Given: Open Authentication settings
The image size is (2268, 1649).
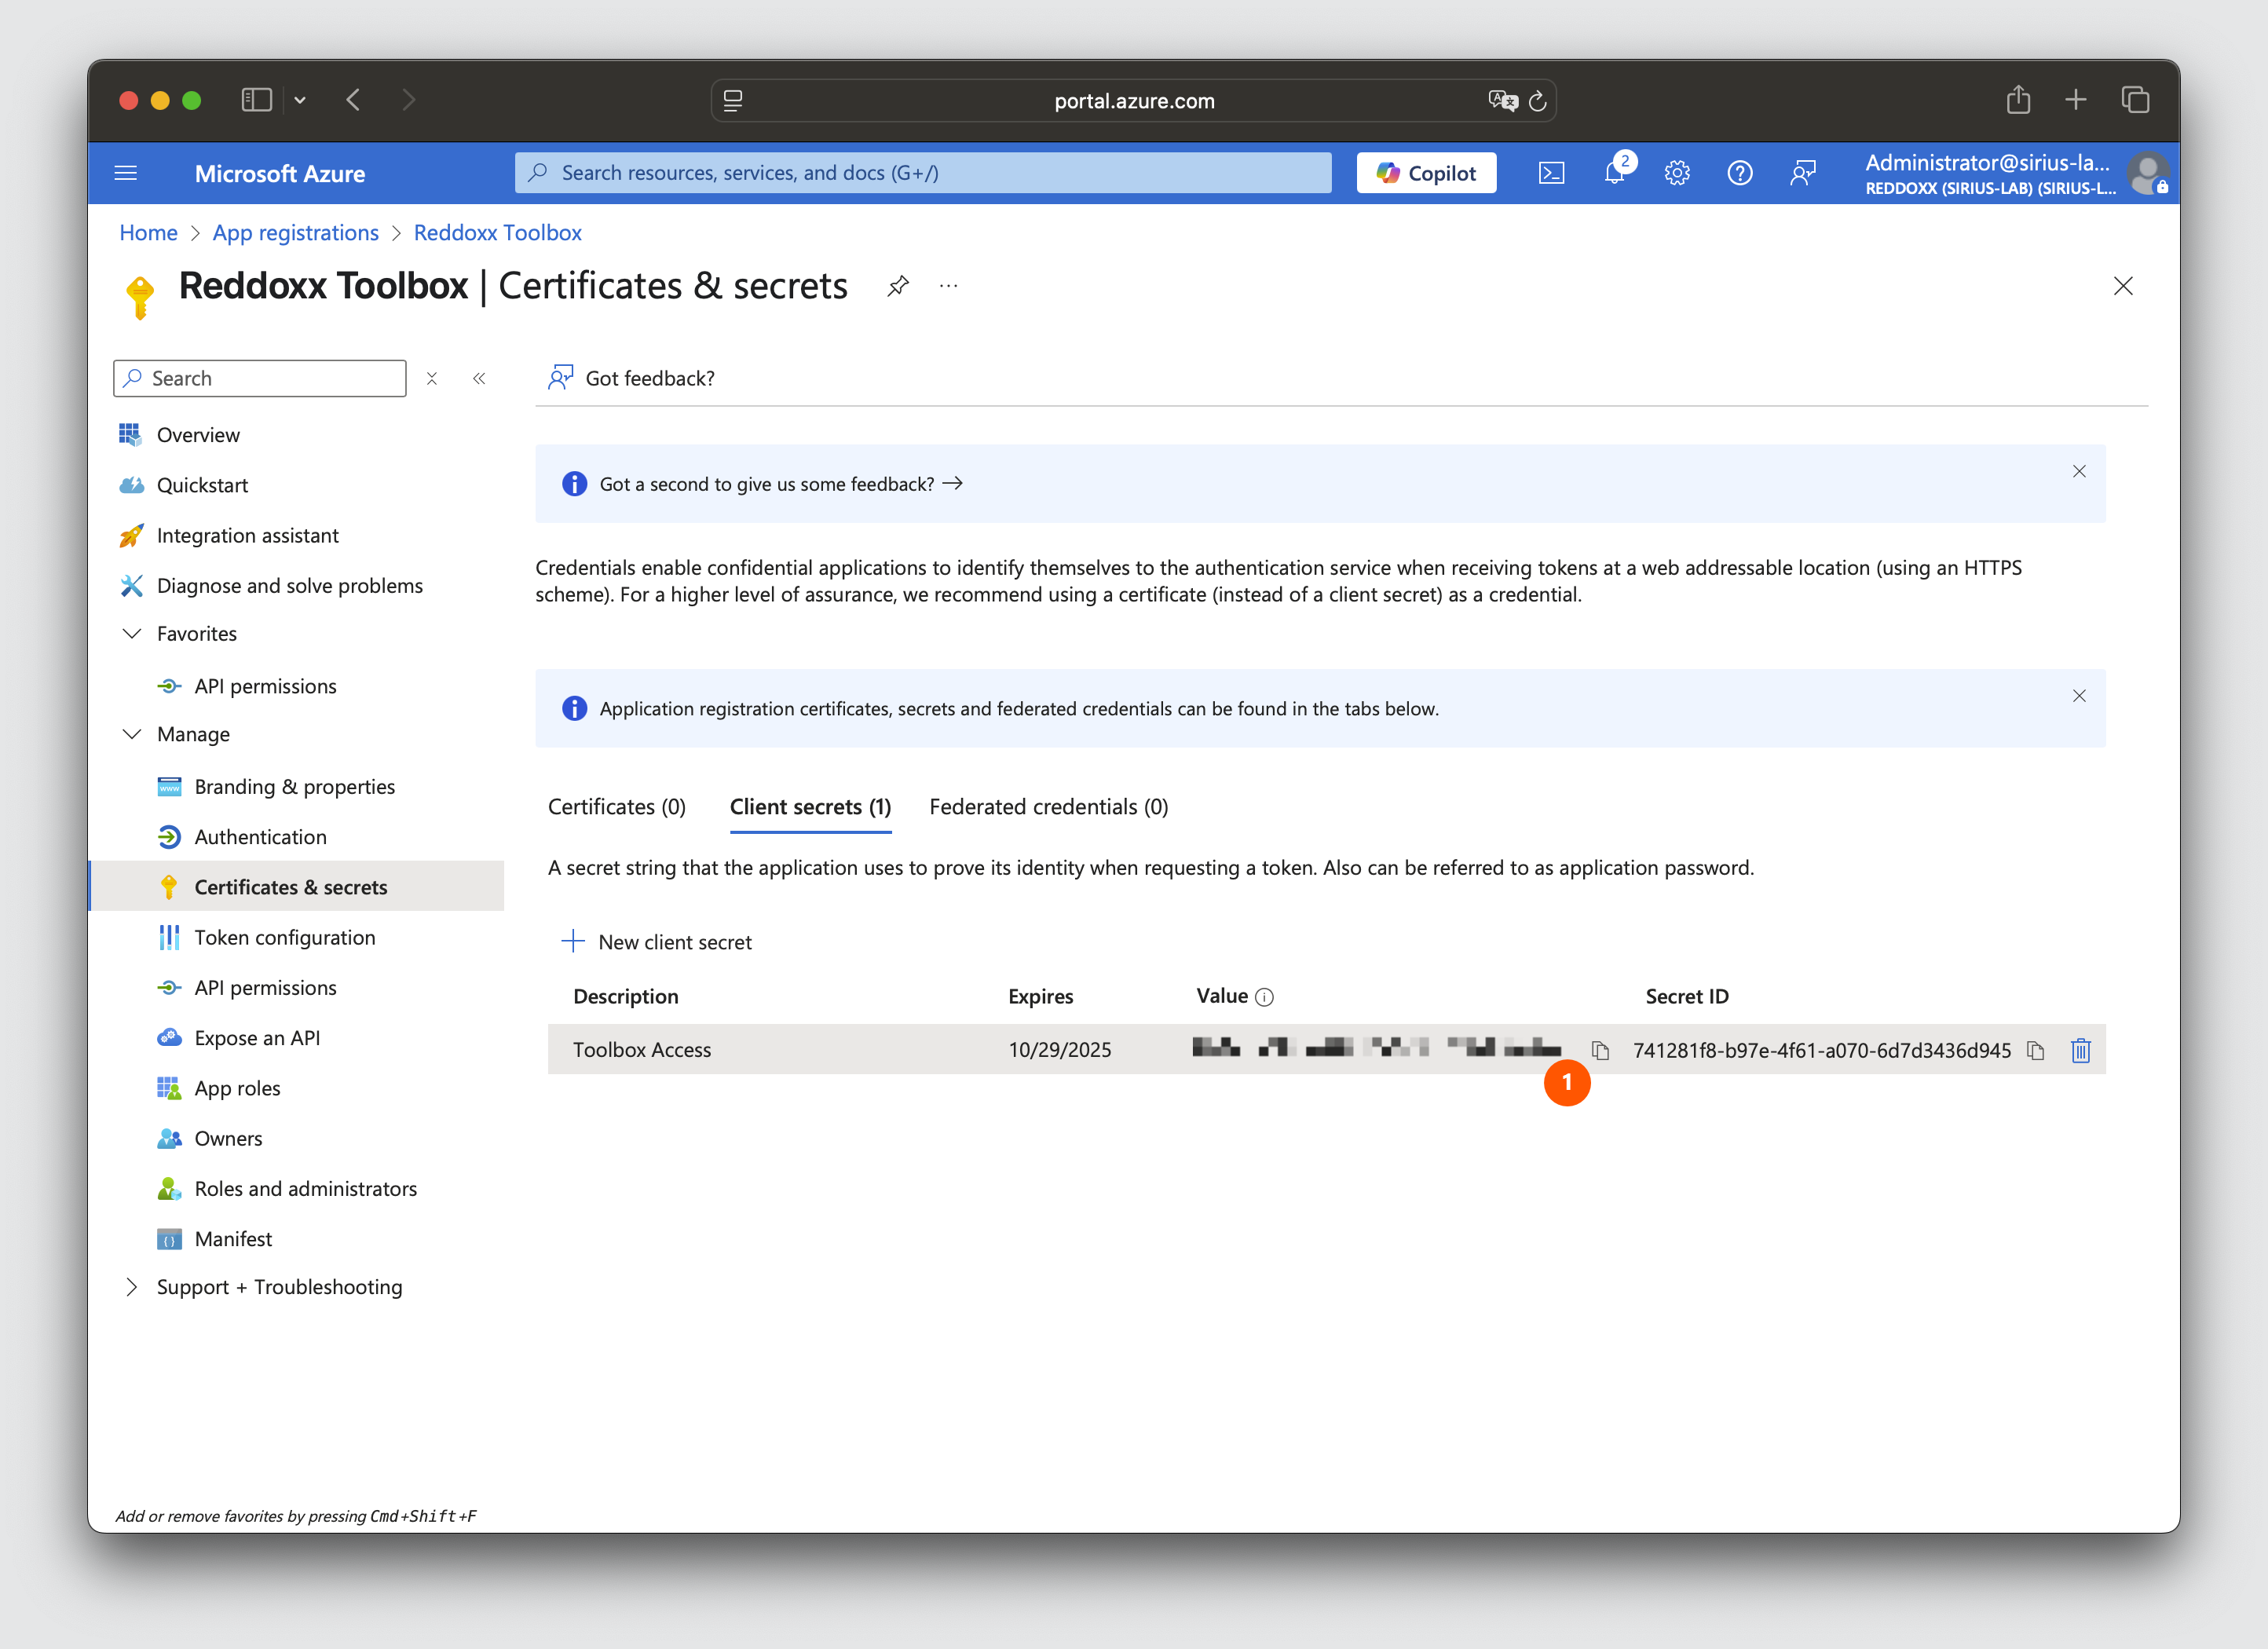Looking at the screenshot, I should 260,837.
